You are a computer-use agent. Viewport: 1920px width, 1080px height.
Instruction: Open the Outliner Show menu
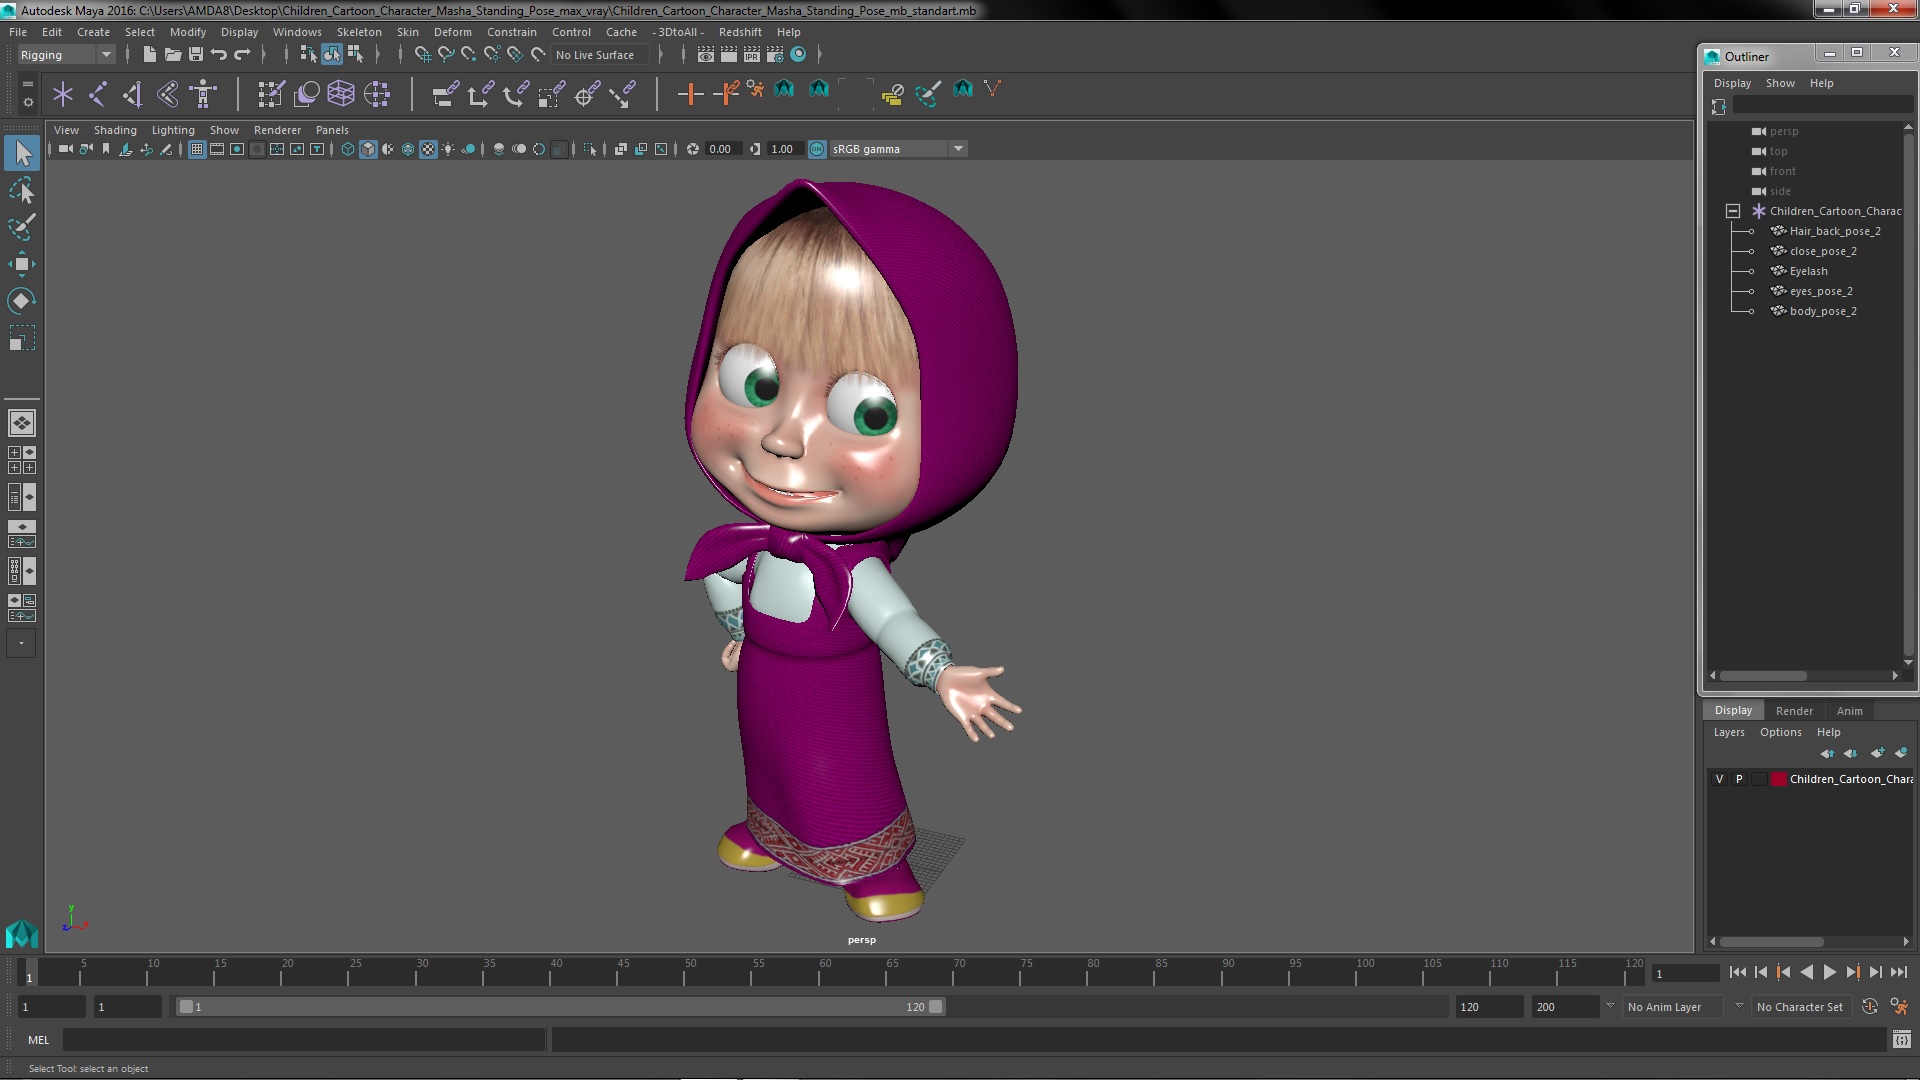click(1780, 83)
